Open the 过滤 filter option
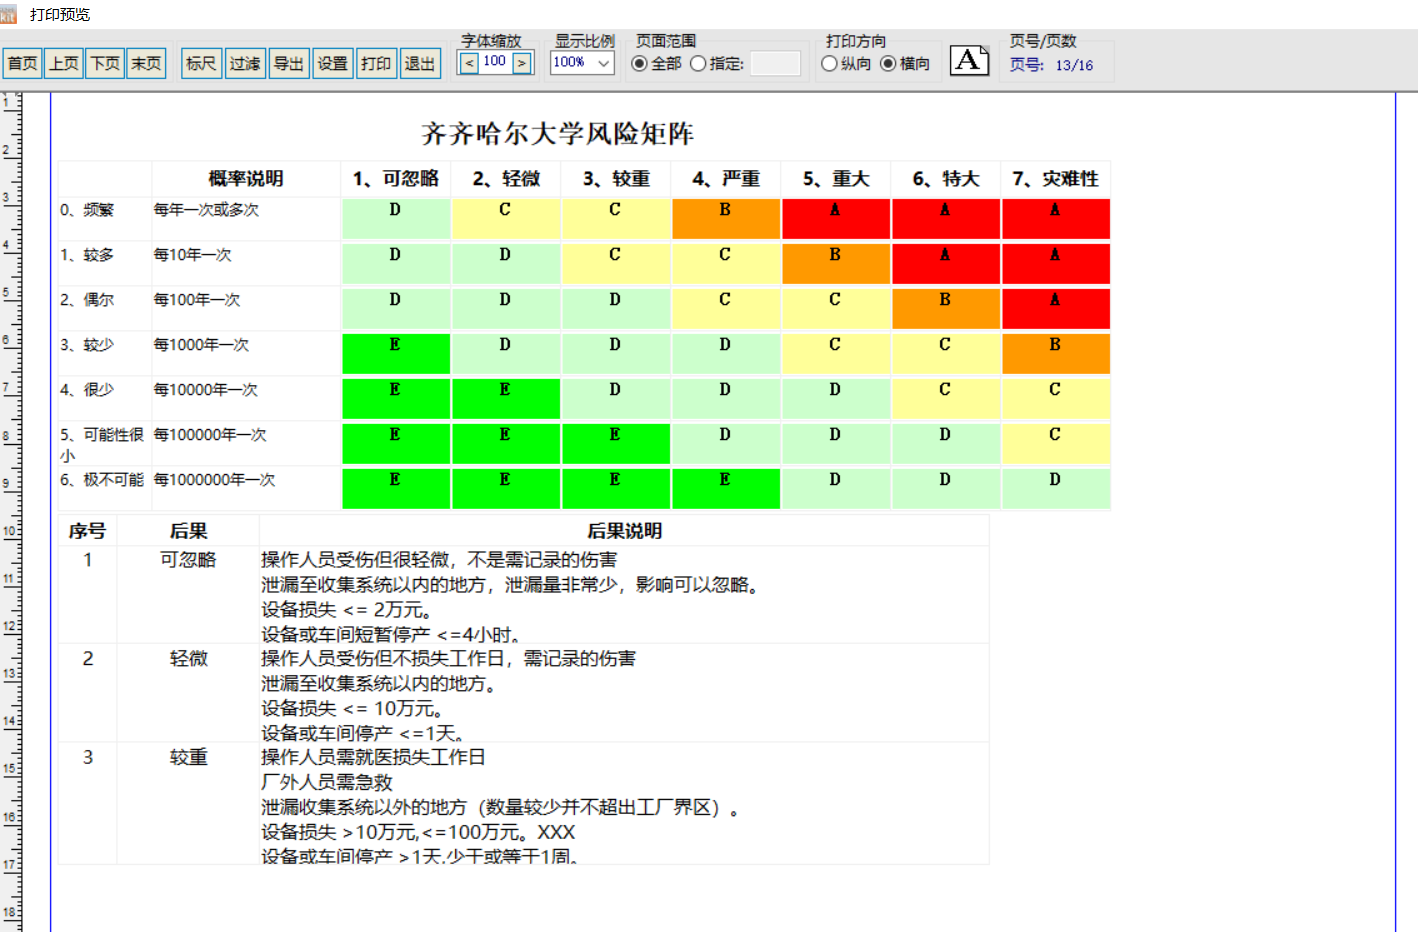Viewport: 1418px width, 932px height. tap(245, 63)
